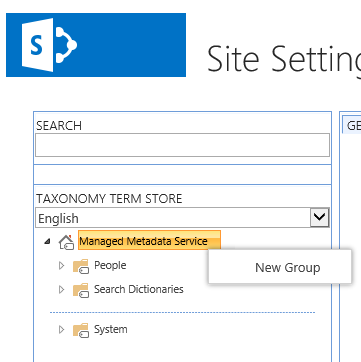Expand the Search Dictionaries group
This screenshot has height=362, width=361.
[x=61, y=290]
